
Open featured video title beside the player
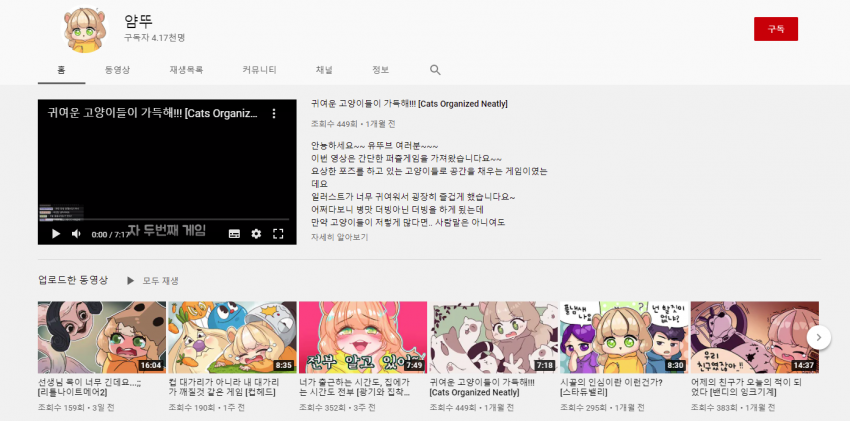(x=409, y=103)
